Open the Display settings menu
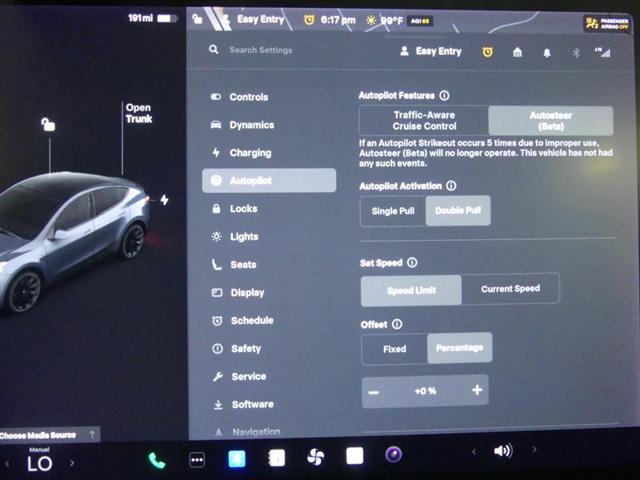Image resolution: width=640 pixels, height=480 pixels. (x=269, y=292)
